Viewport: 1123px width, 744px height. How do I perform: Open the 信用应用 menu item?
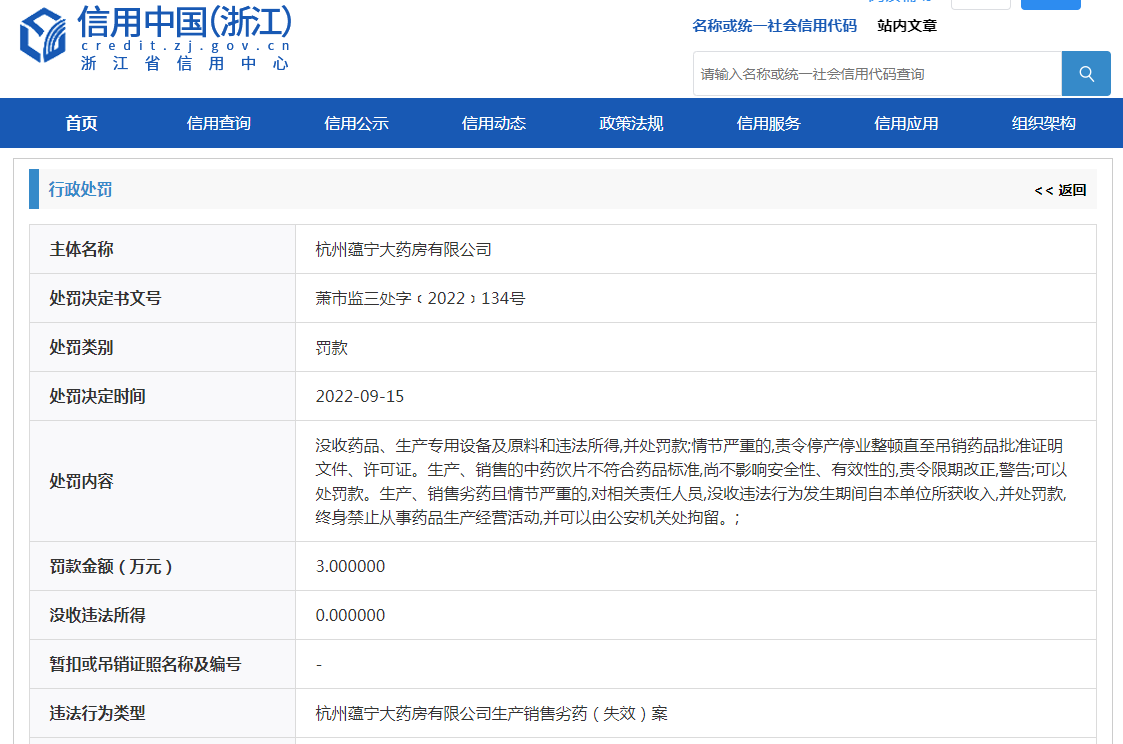pos(906,123)
